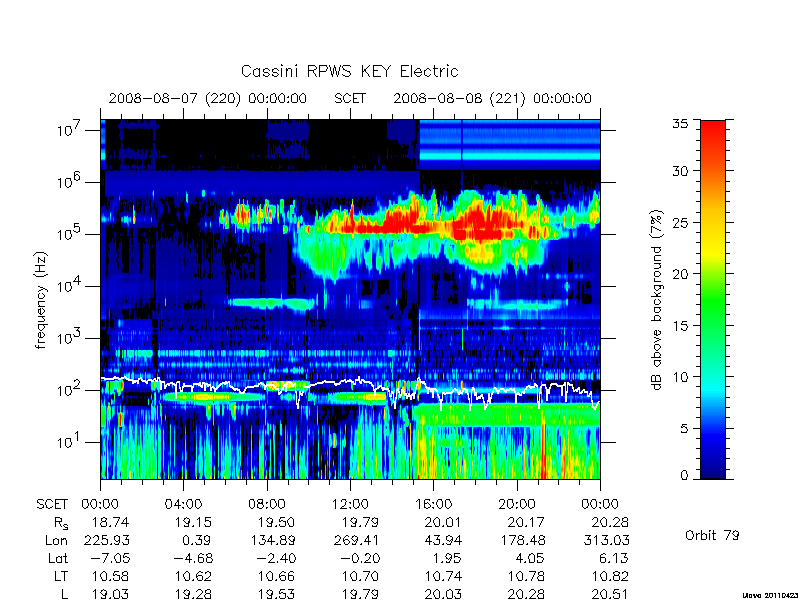The height and width of the screenshot is (600, 800).
Task: Click the LT value 10.62
Action: click(x=193, y=576)
